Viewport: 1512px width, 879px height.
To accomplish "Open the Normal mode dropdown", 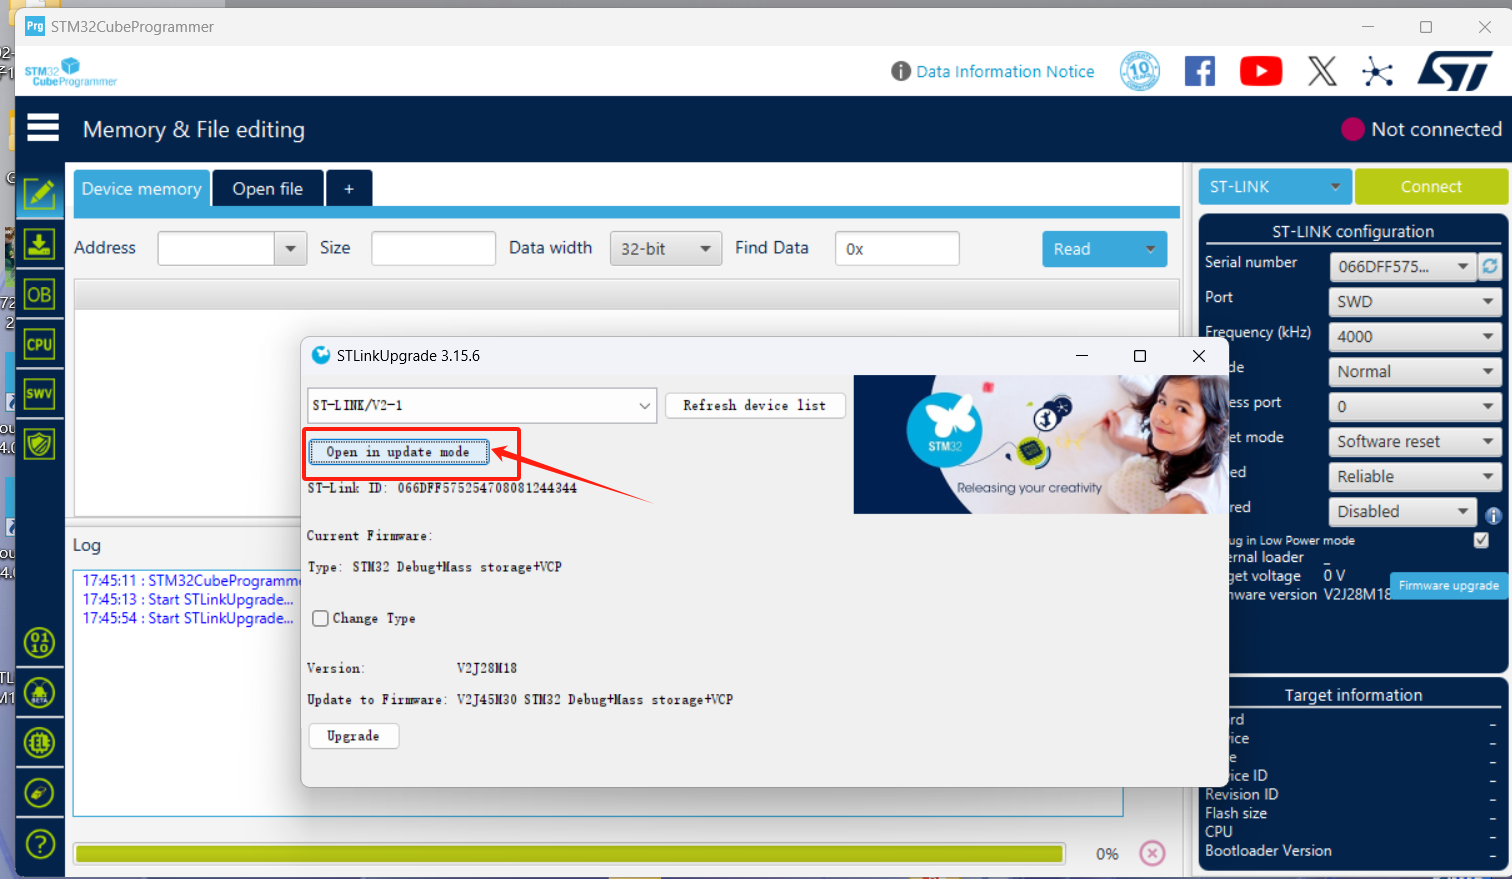I will (1415, 371).
